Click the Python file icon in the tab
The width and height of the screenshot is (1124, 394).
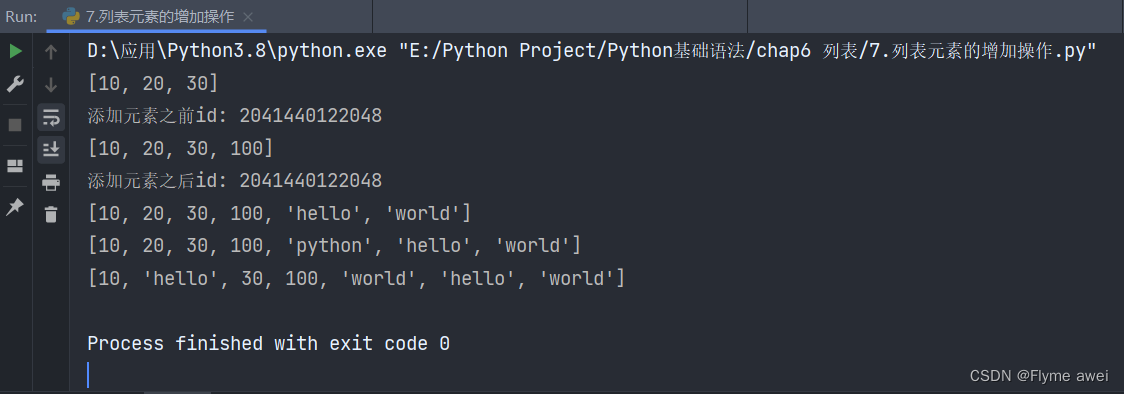pyautogui.click(x=71, y=16)
